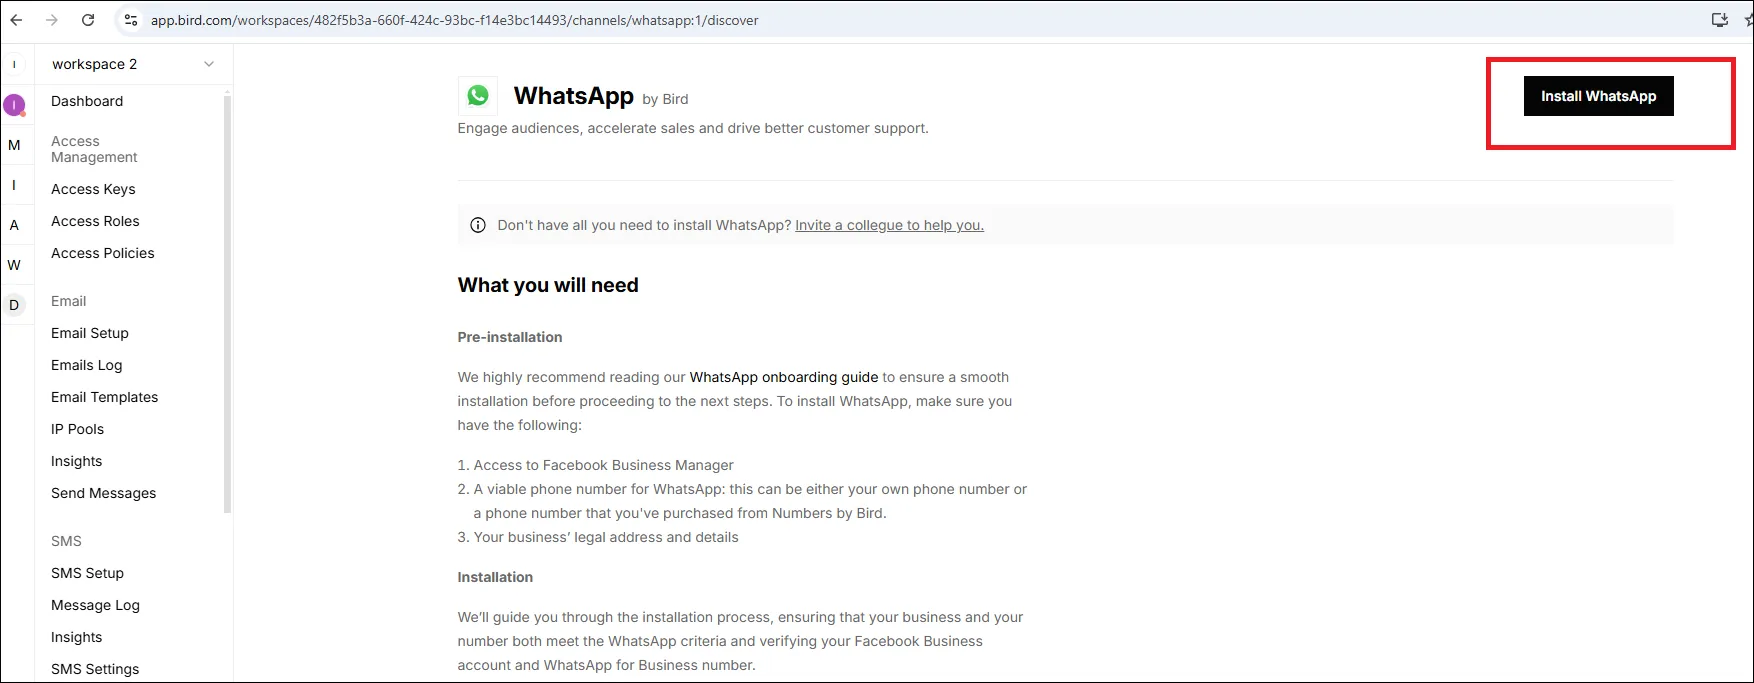
Task: Click 'Access to Facebook Business Manager' list item
Action: [604, 465]
